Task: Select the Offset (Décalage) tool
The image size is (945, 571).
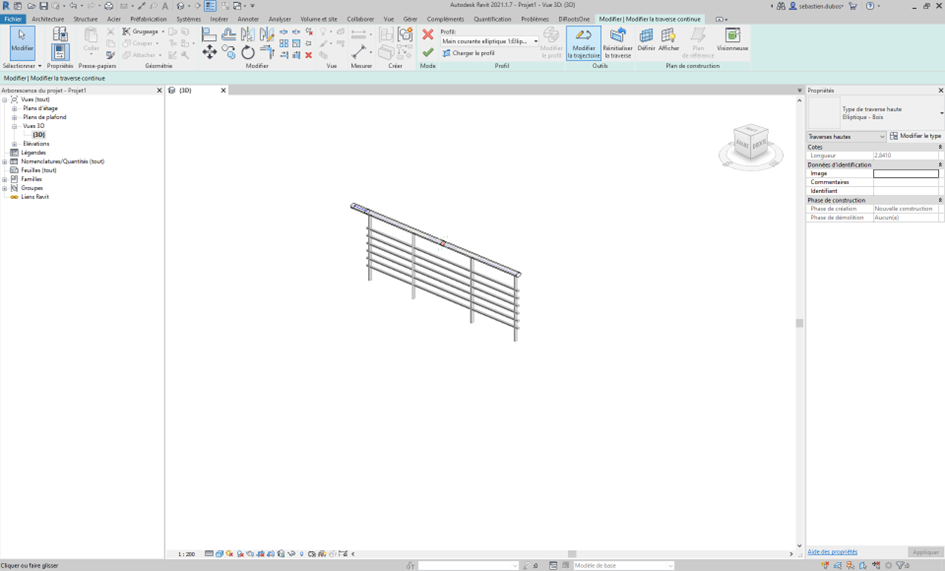Action: (x=228, y=34)
